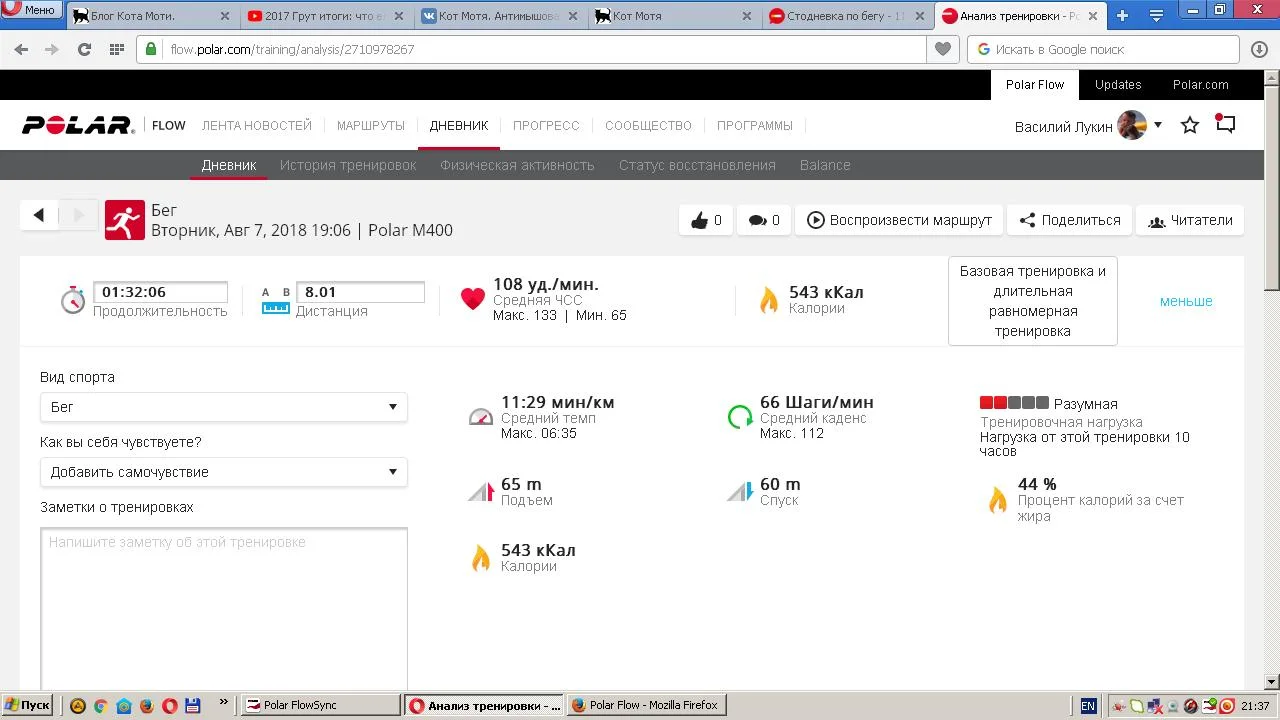This screenshot has height=720, width=1280.
Task: Click the Поделиться button
Action: [1069, 220]
